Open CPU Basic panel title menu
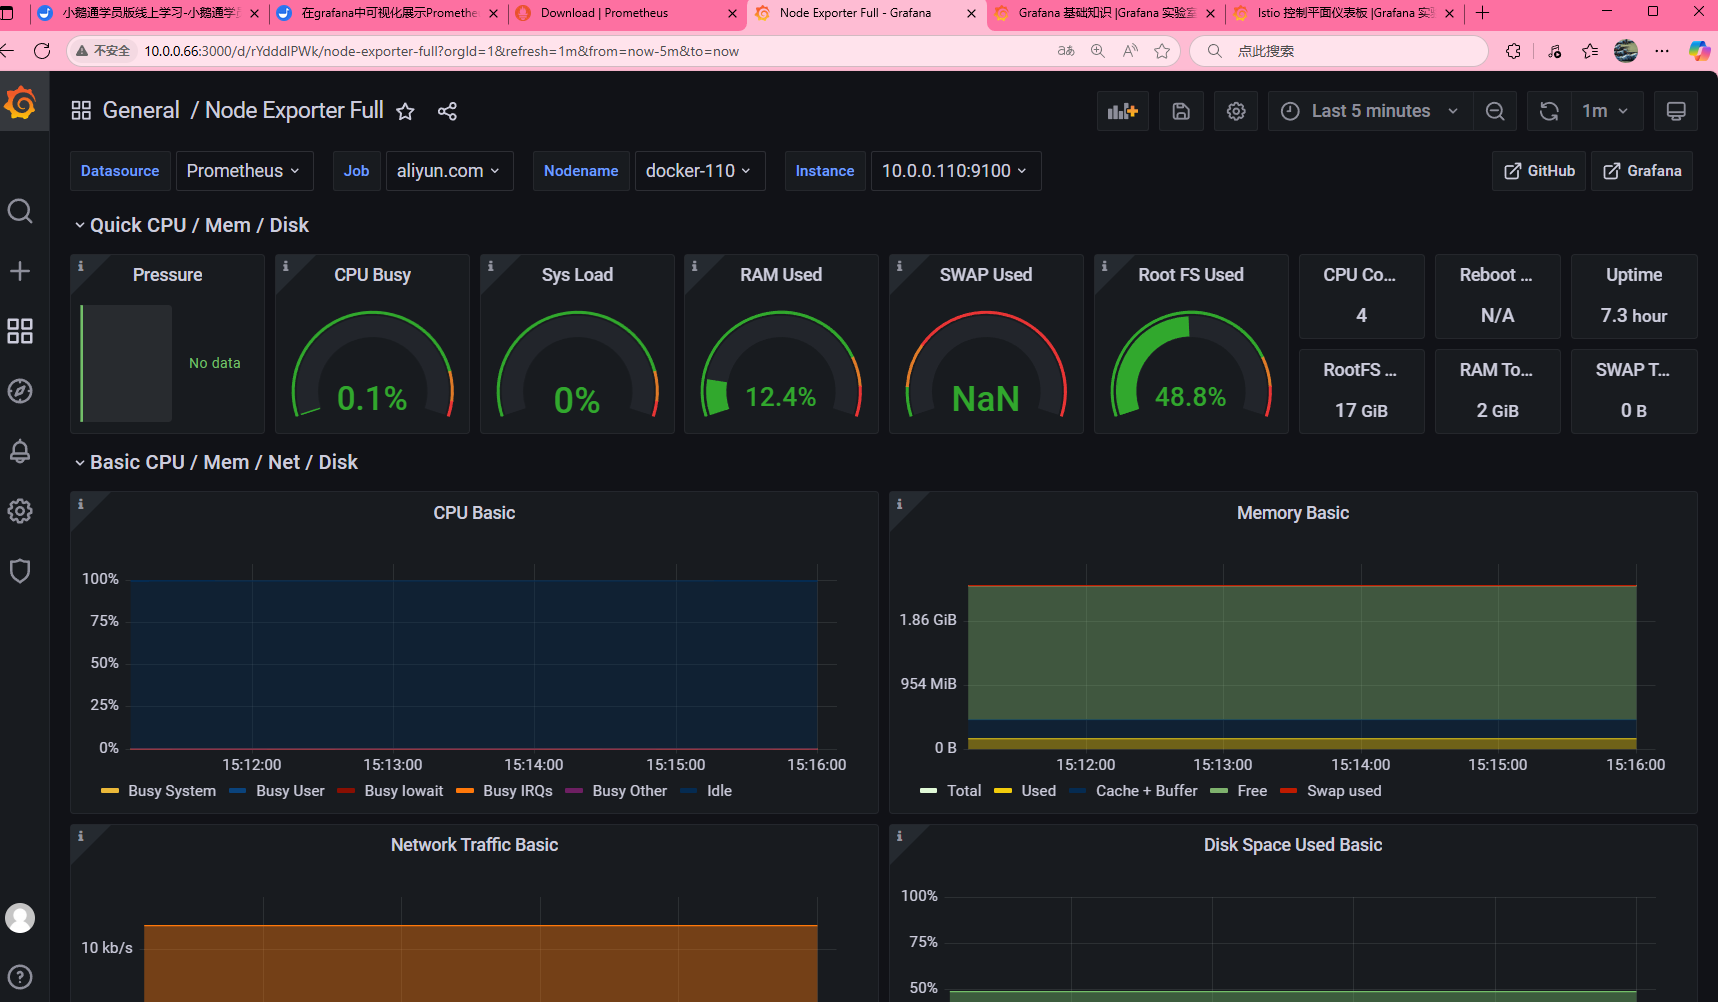 [x=474, y=513]
